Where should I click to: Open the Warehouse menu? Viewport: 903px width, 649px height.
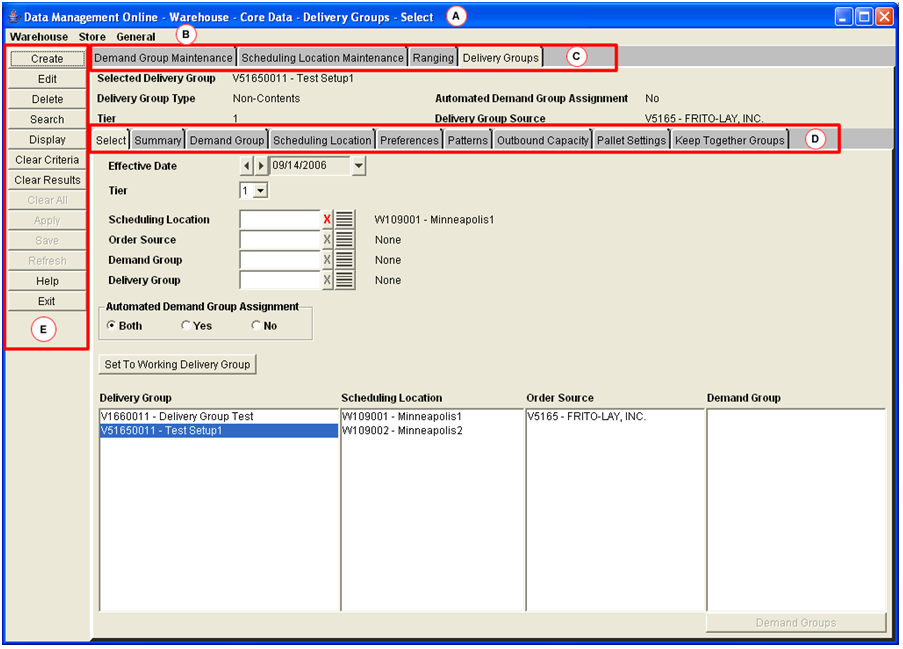tap(39, 36)
